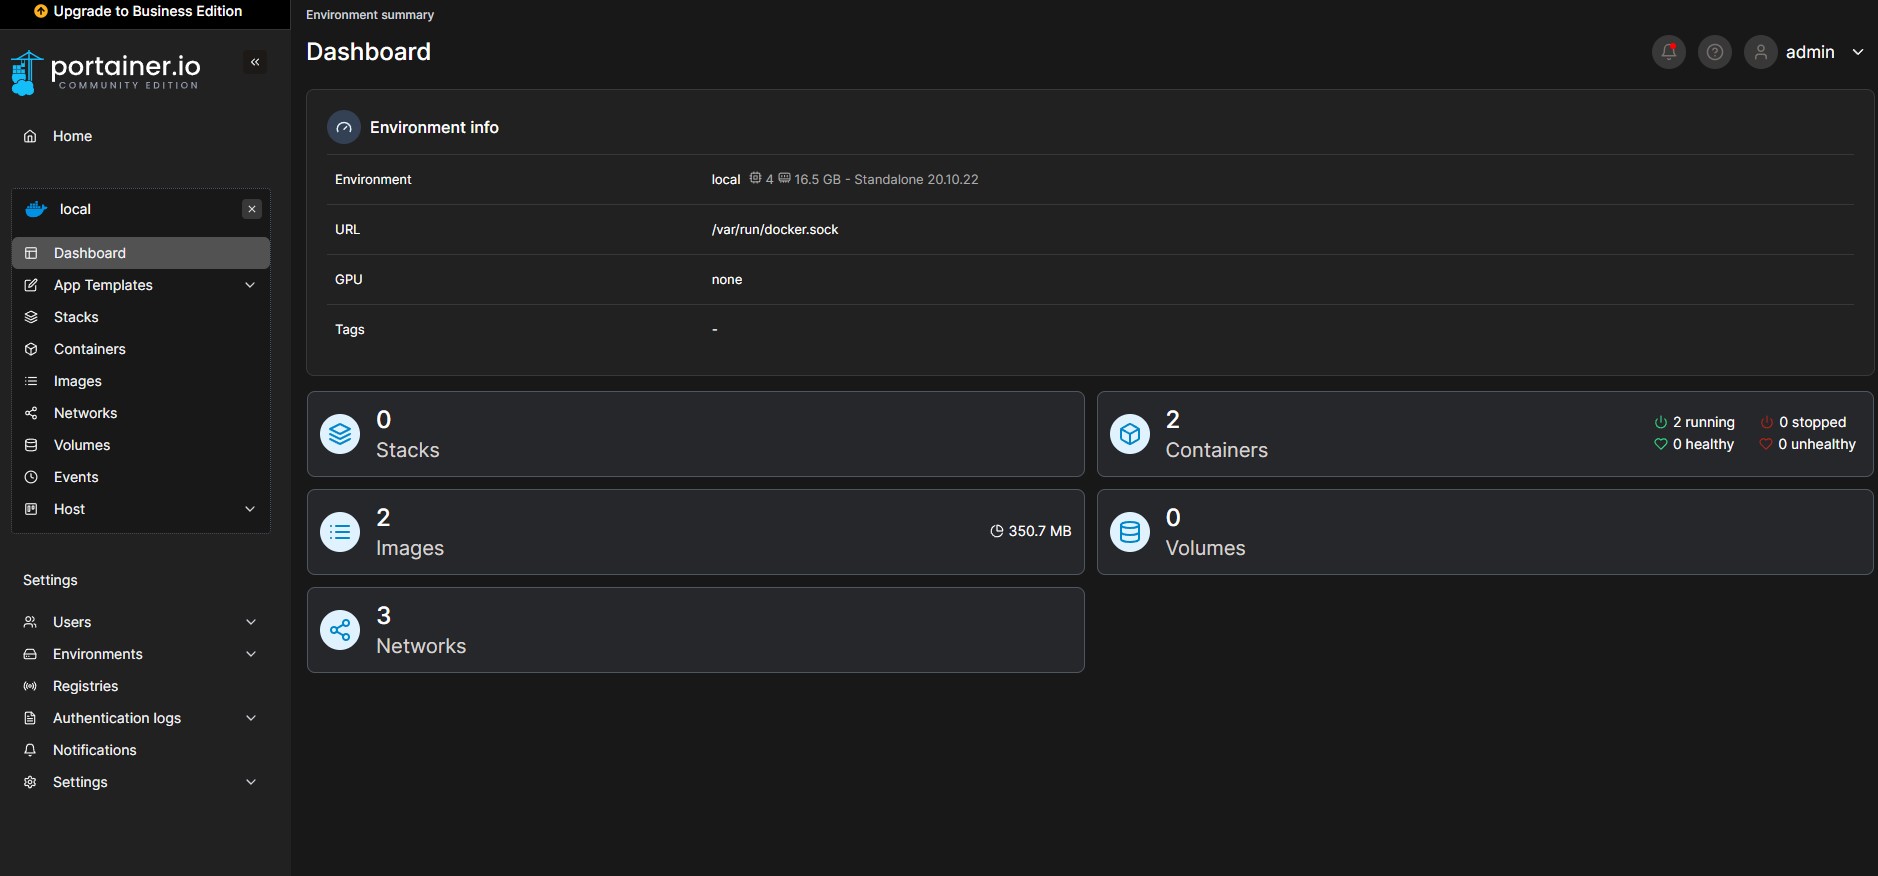Viewport: 1878px width, 876px height.
Task: Click the Containers card cube icon
Action: [1130, 434]
